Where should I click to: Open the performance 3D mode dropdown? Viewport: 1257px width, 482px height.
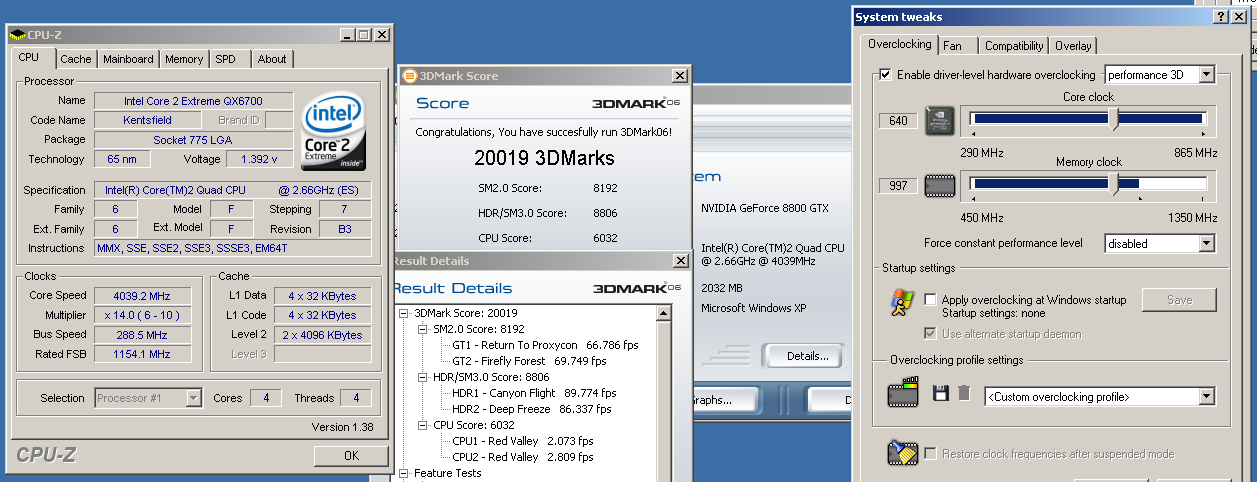[x=1205, y=75]
